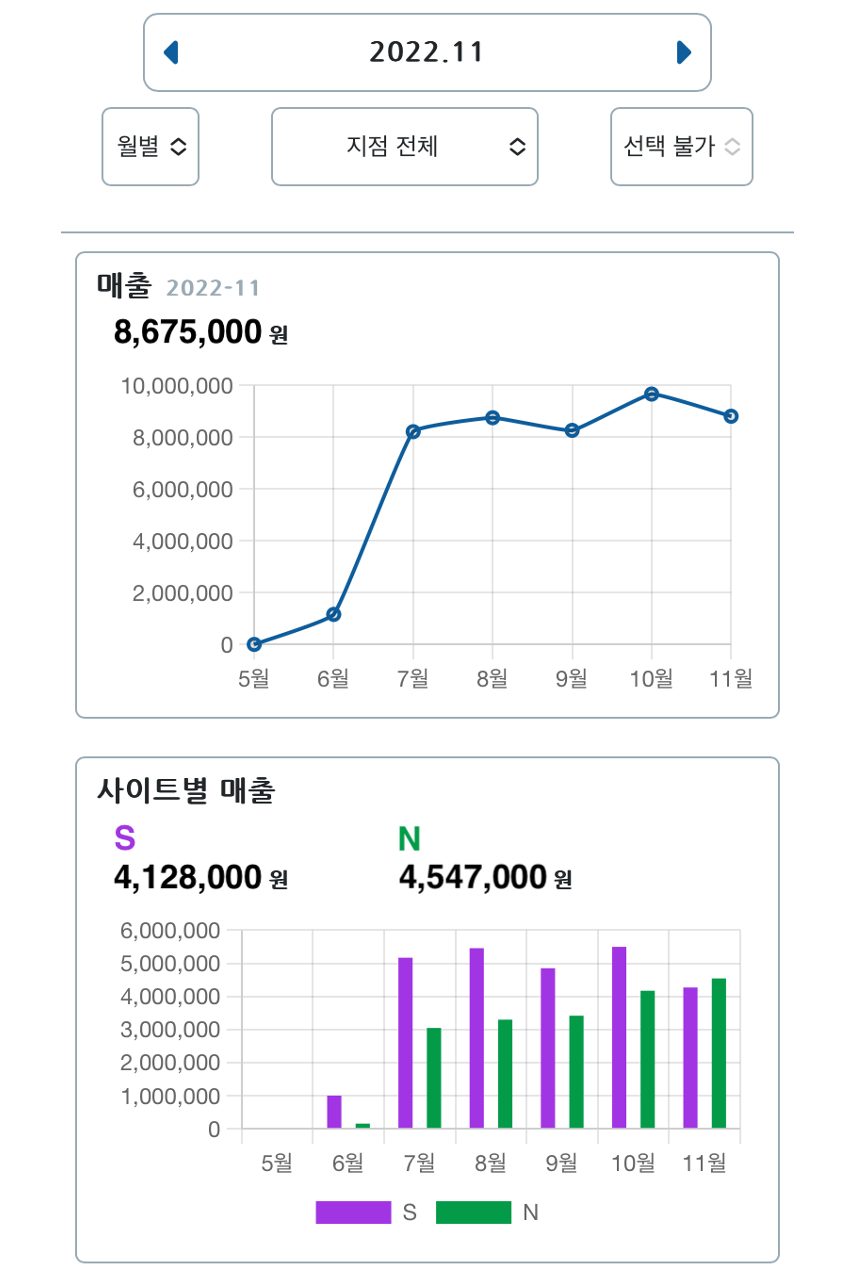Viewport: 854px width, 1280px height.
Task: Click the 5월 data point on the line chart
Action: [254, 644]
